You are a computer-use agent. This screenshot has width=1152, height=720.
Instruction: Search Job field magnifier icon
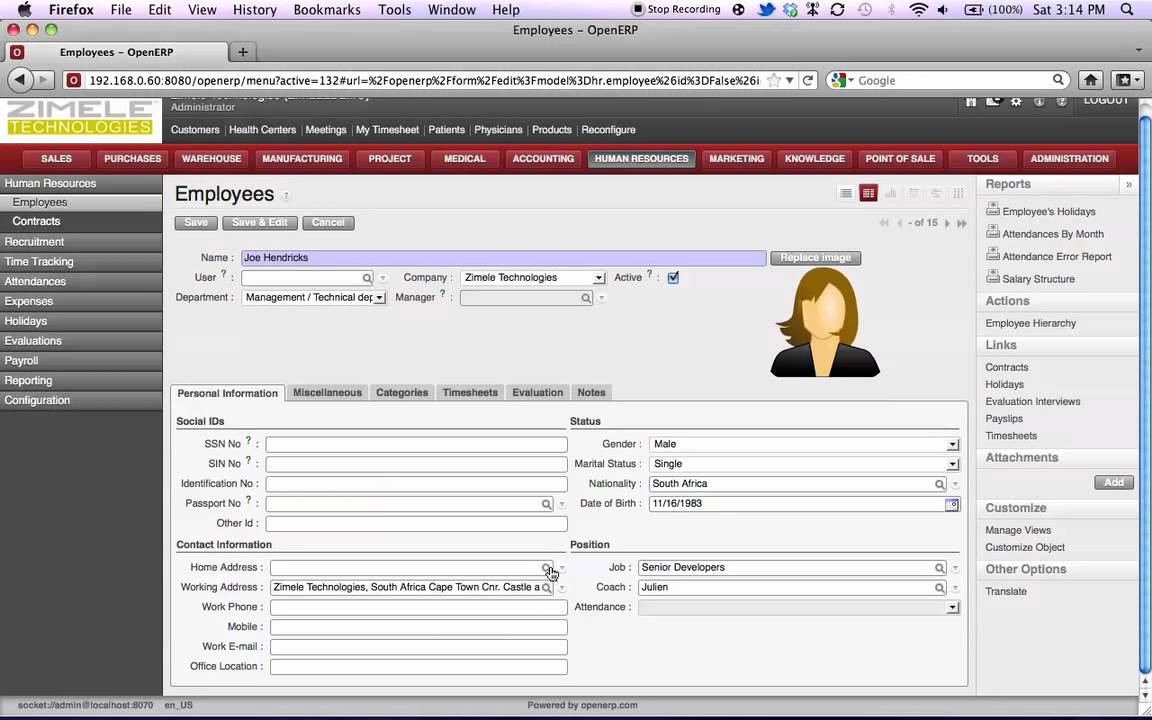point(940,568)
